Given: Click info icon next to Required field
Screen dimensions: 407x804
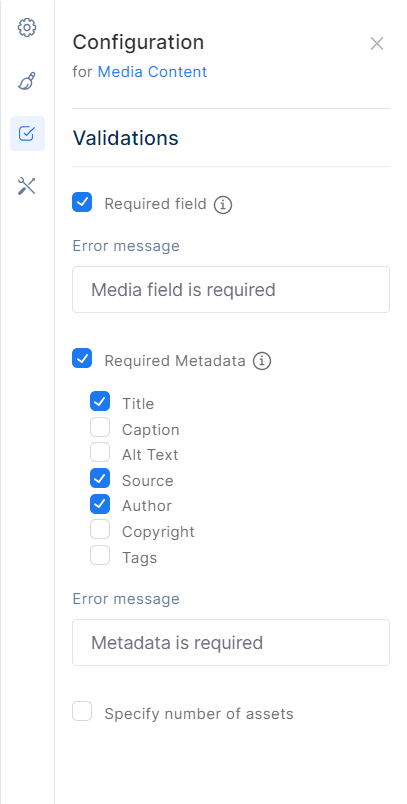Looking at the screenshot, I should (x=223, y=205).
